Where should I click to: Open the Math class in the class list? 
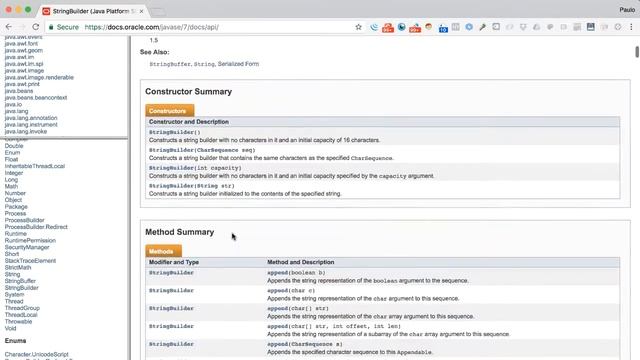pos(11,187)
